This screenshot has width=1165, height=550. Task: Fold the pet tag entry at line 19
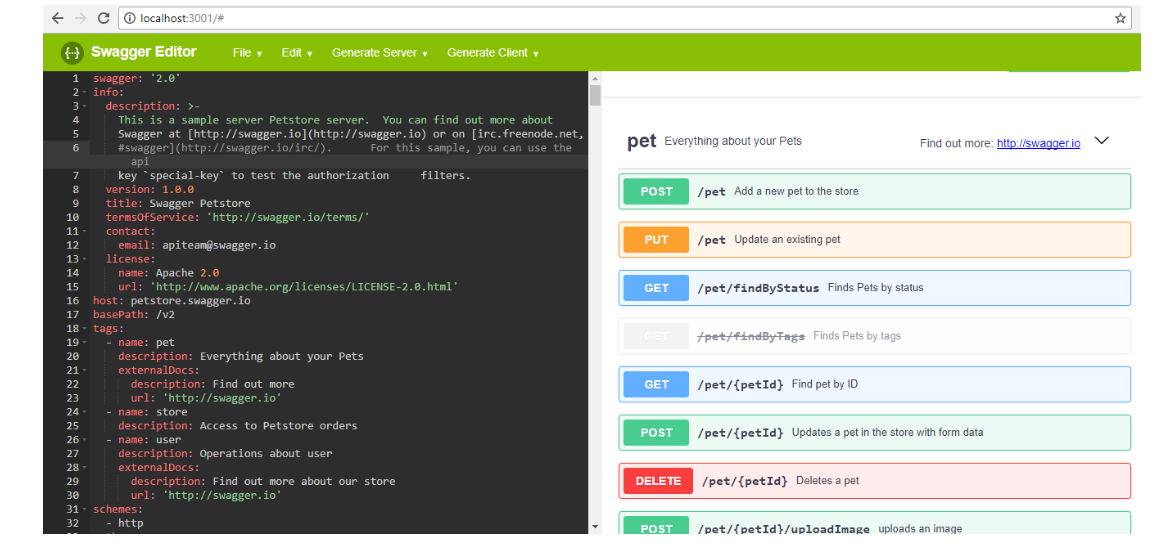click(x=84, y=343)
